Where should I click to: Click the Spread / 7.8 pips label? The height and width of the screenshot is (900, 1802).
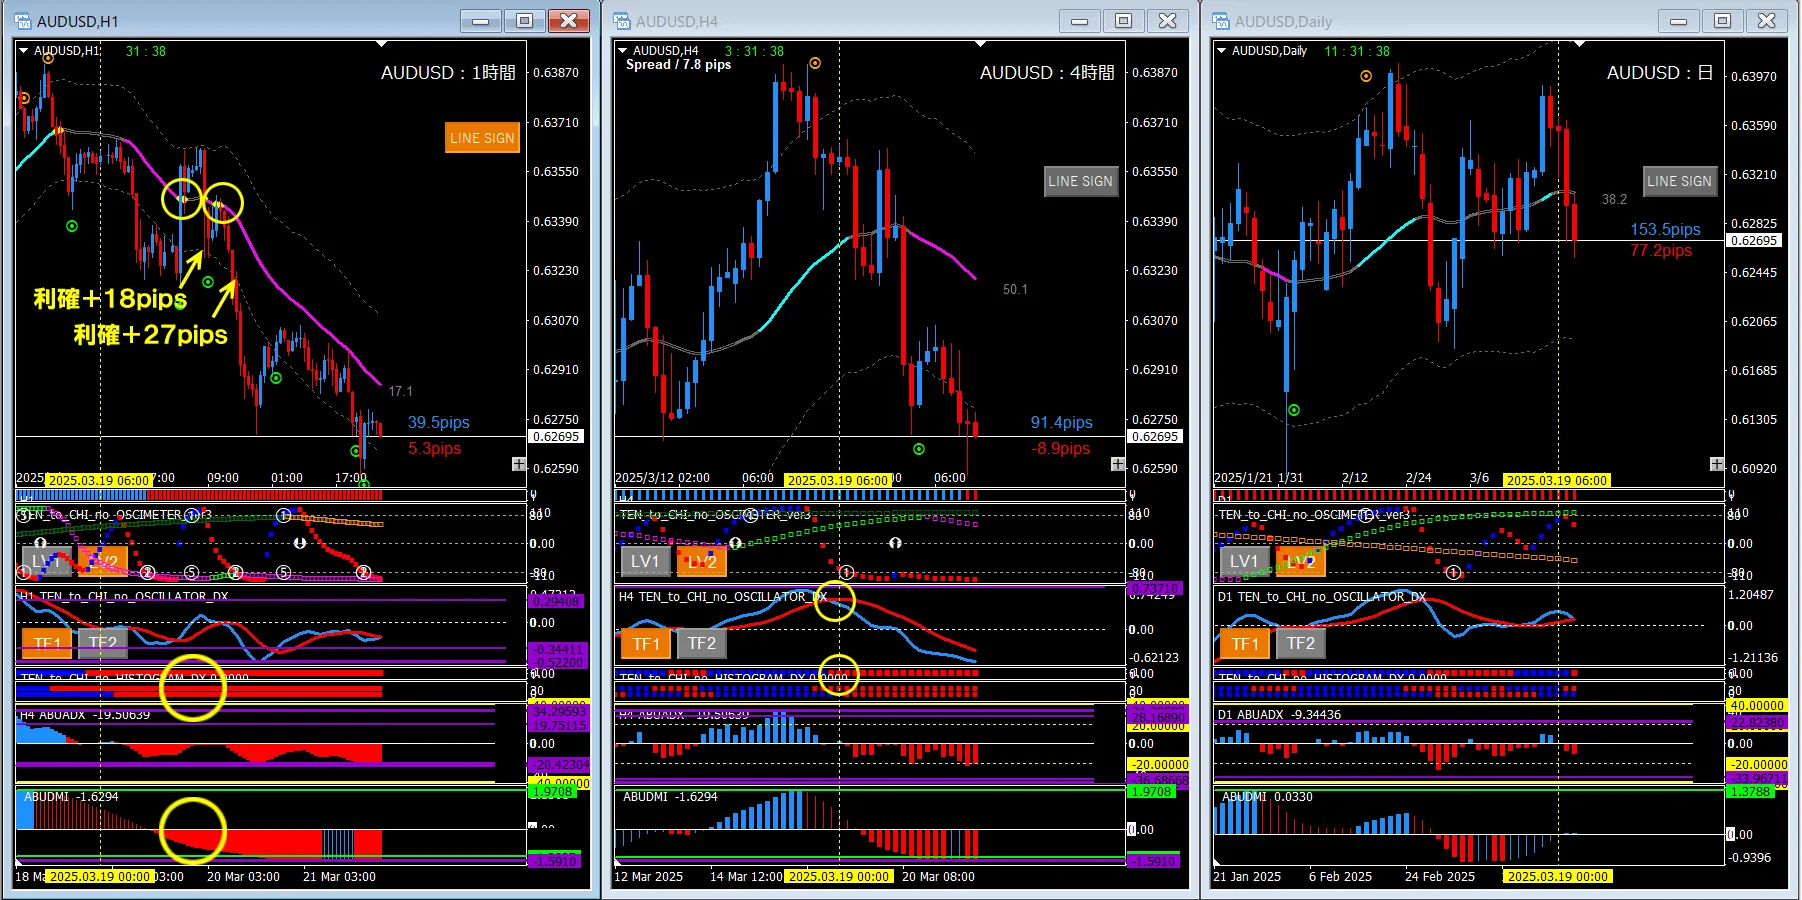pyautogui.click(x=678, y=65)
